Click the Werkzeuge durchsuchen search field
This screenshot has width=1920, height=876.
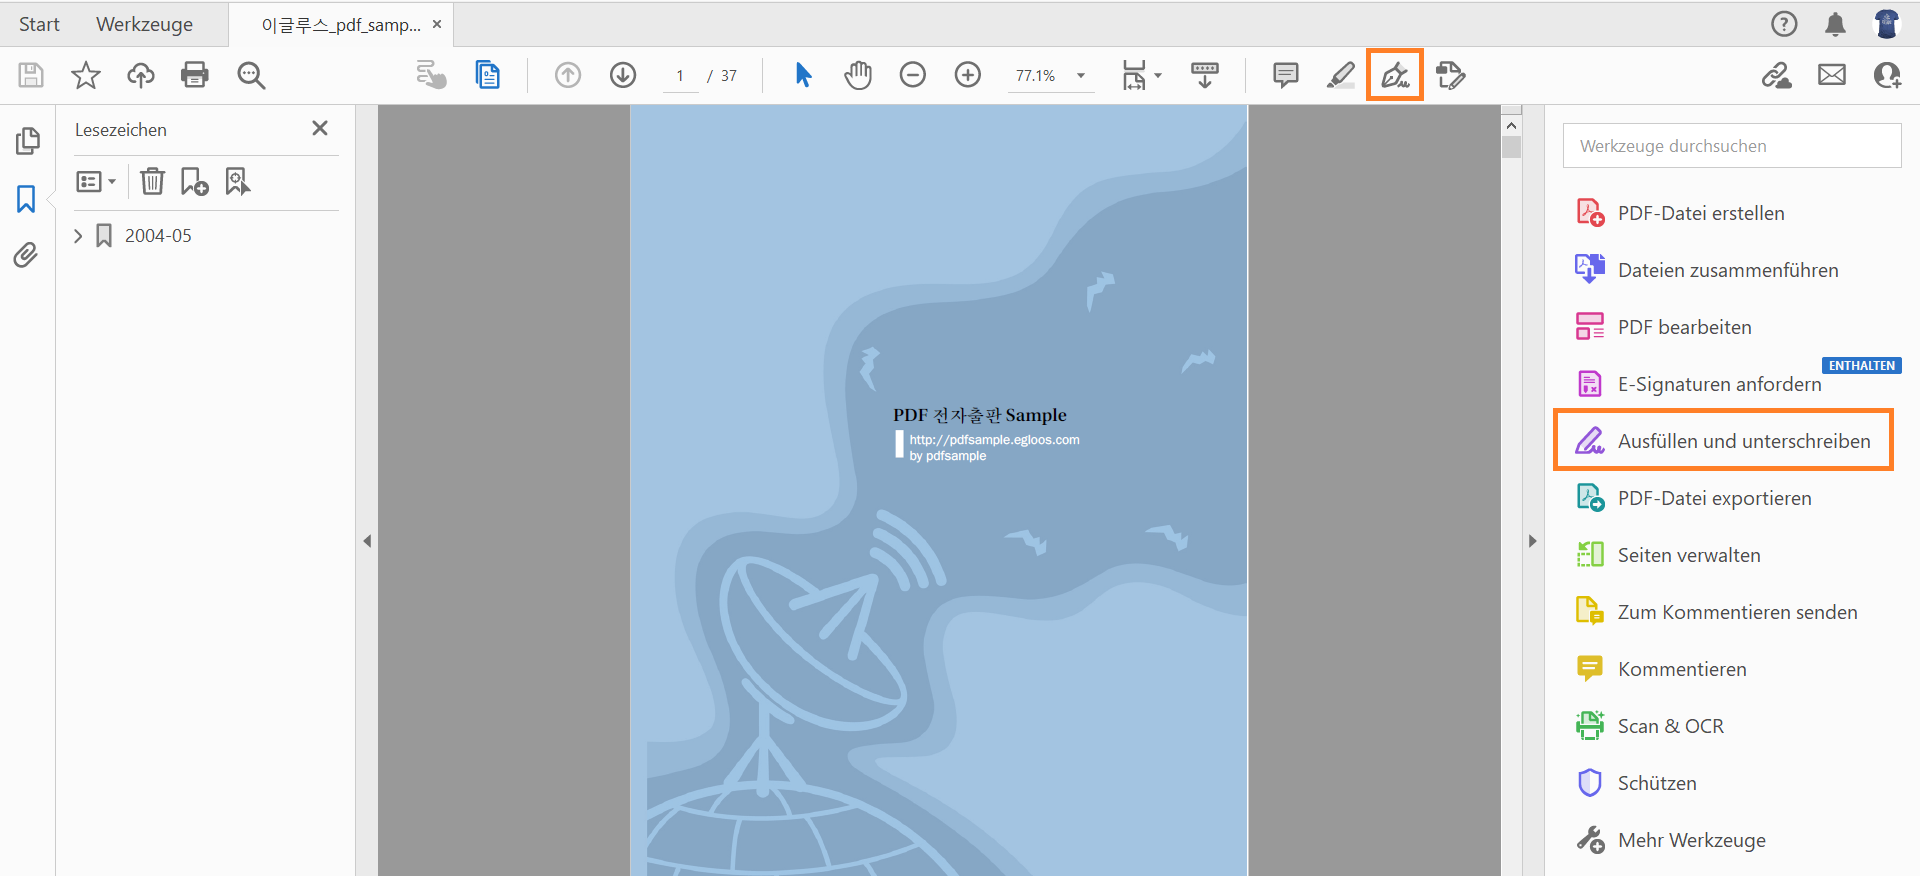1731,146
